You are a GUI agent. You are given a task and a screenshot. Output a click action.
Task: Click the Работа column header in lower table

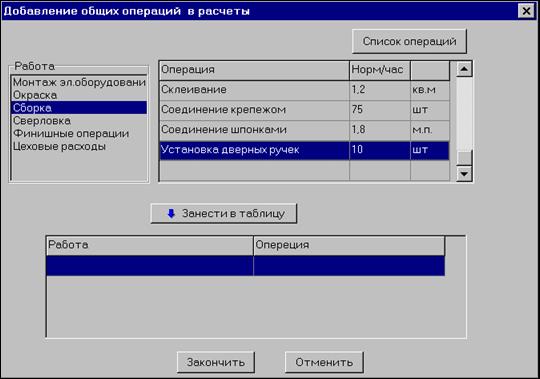point(149,245)
